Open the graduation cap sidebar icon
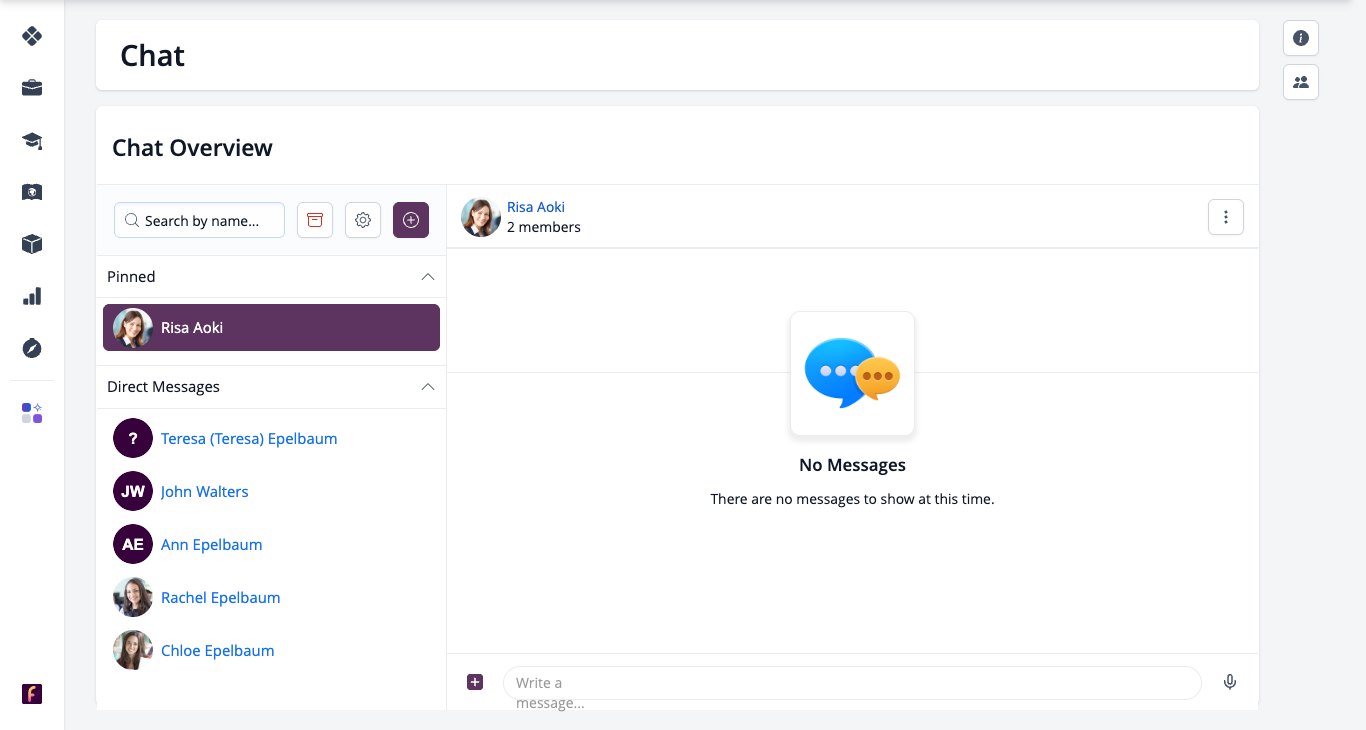 (32, 140)
